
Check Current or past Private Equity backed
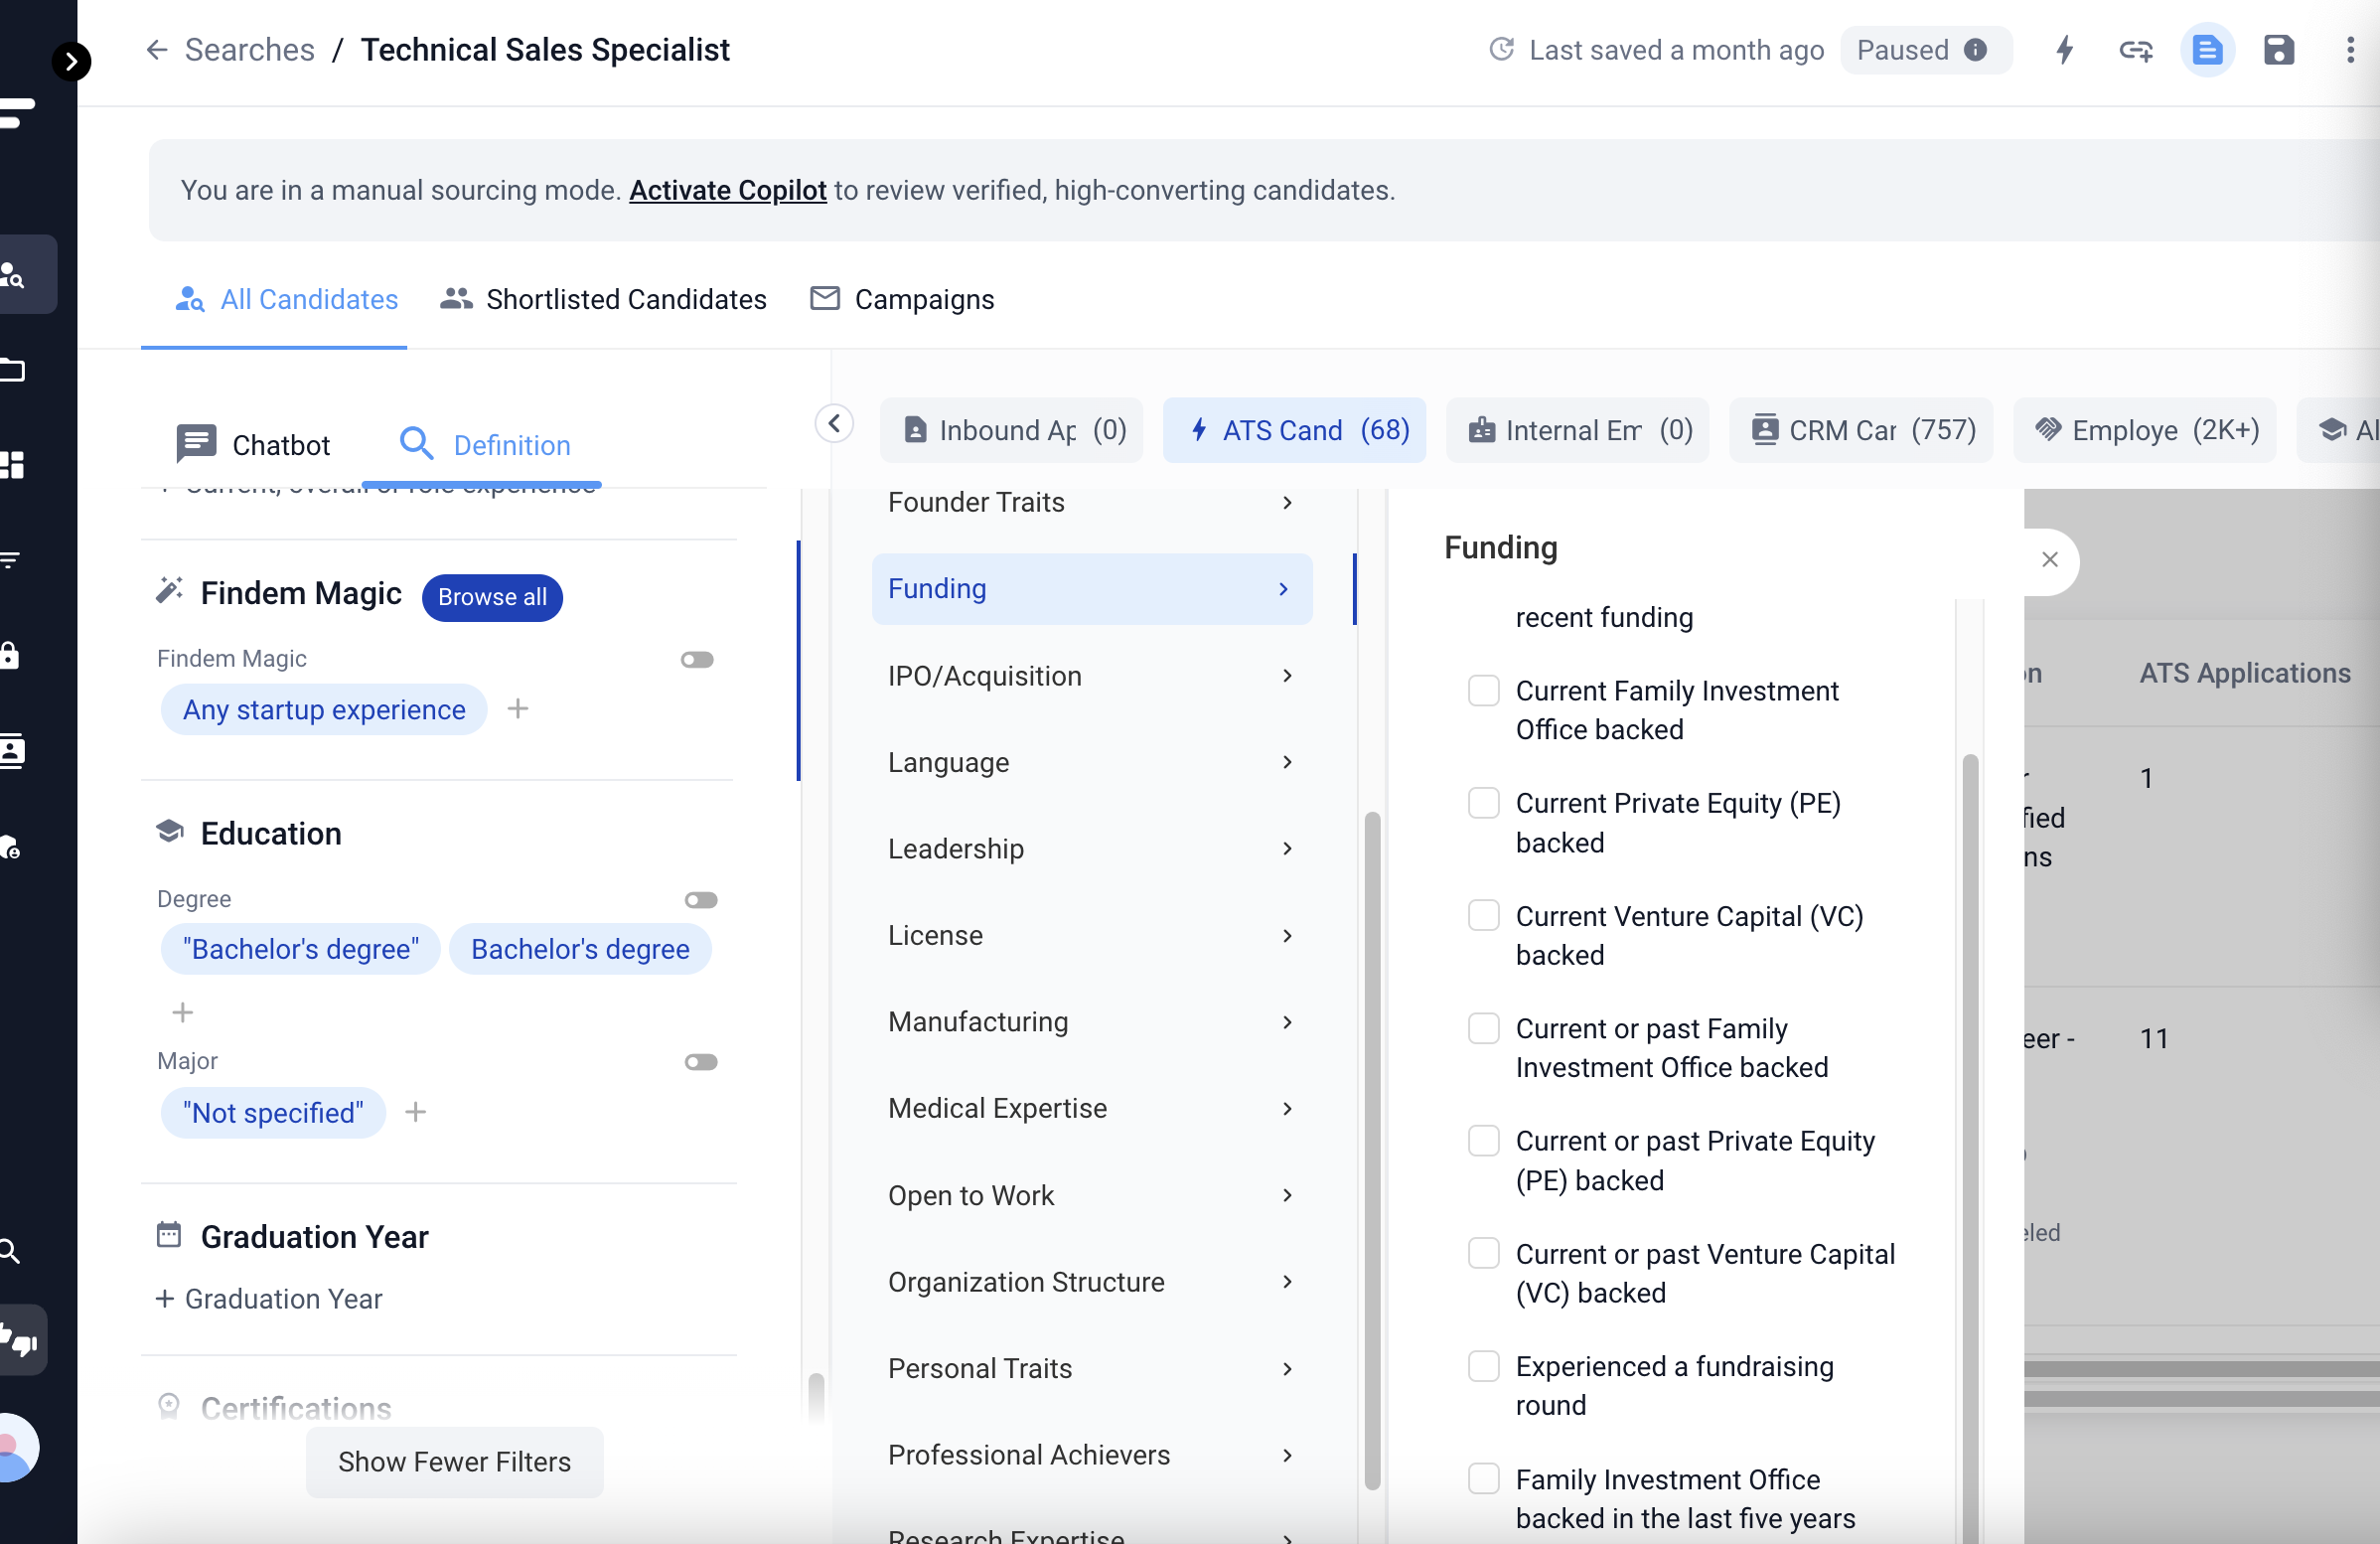1483,1141
